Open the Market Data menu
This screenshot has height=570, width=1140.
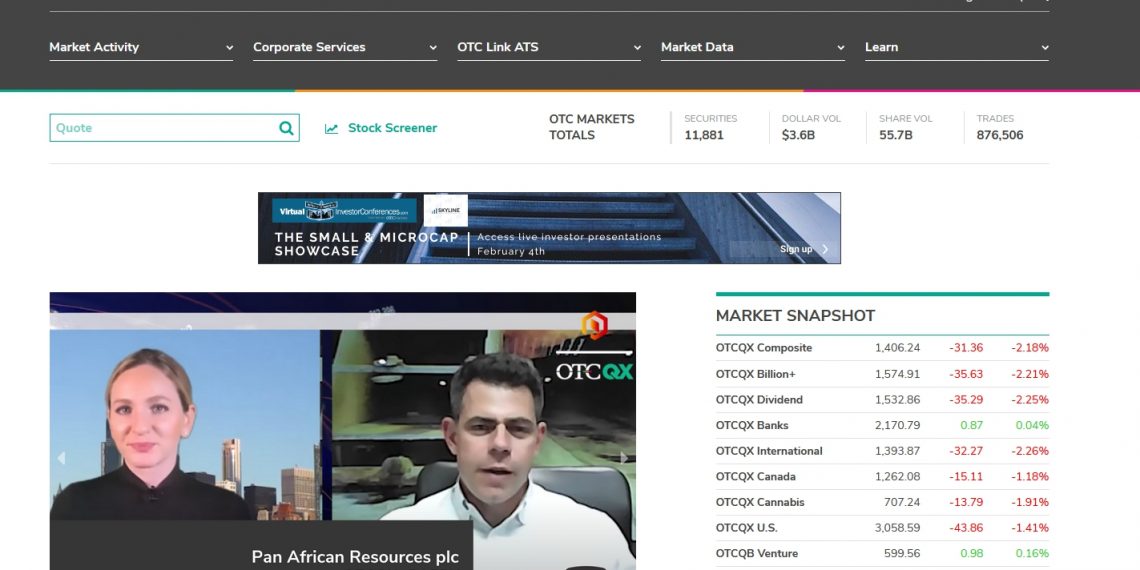tap(752, 47)
